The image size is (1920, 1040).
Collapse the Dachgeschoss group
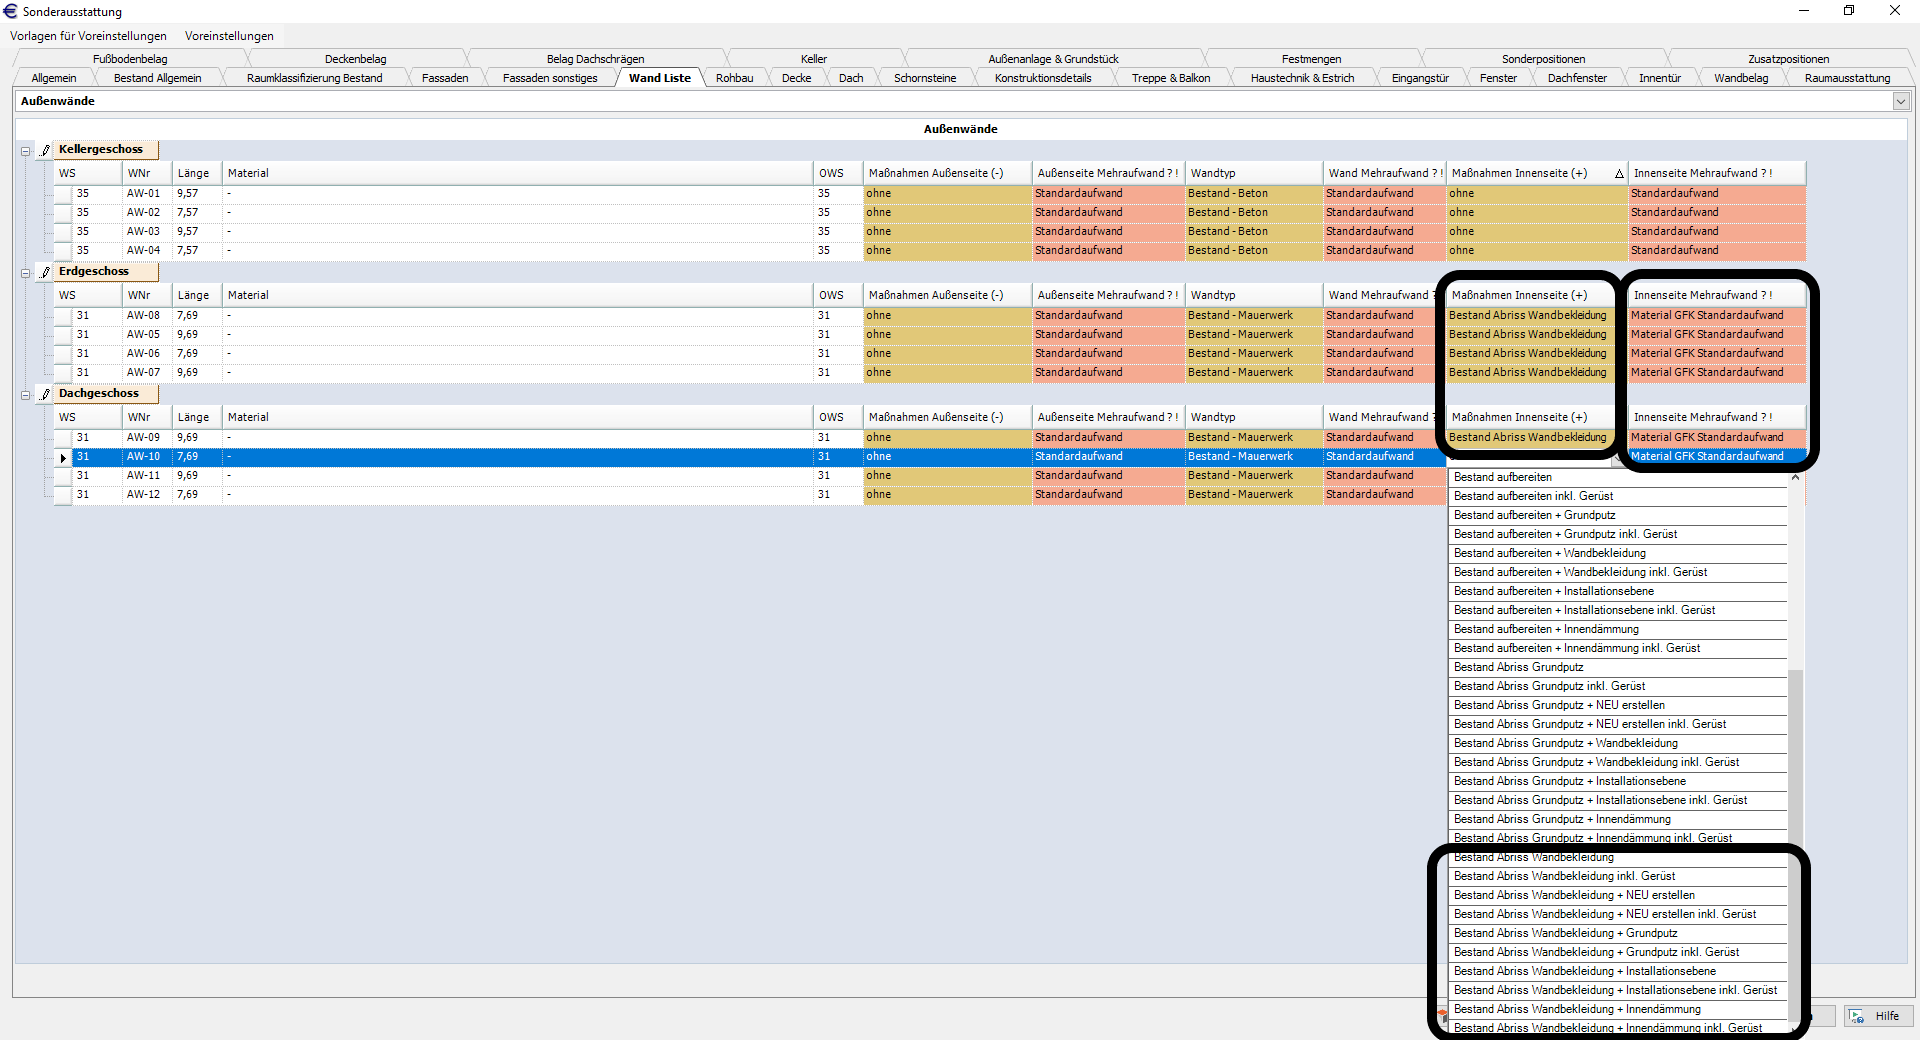25,395
